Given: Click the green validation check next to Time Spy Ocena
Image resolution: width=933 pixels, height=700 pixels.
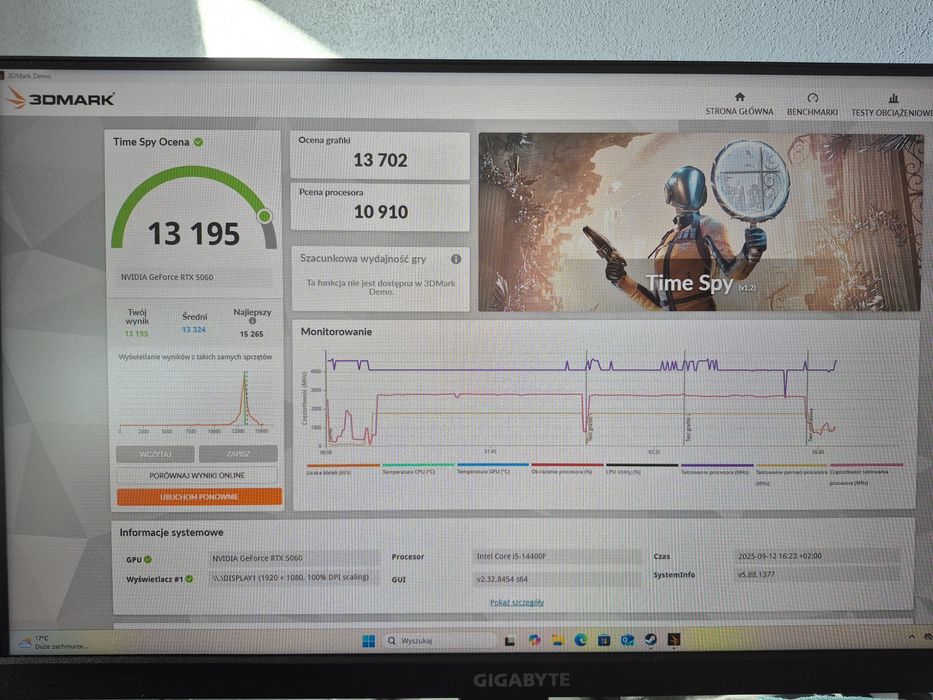Looking at the screenshot, I should [x=199, y=142].
